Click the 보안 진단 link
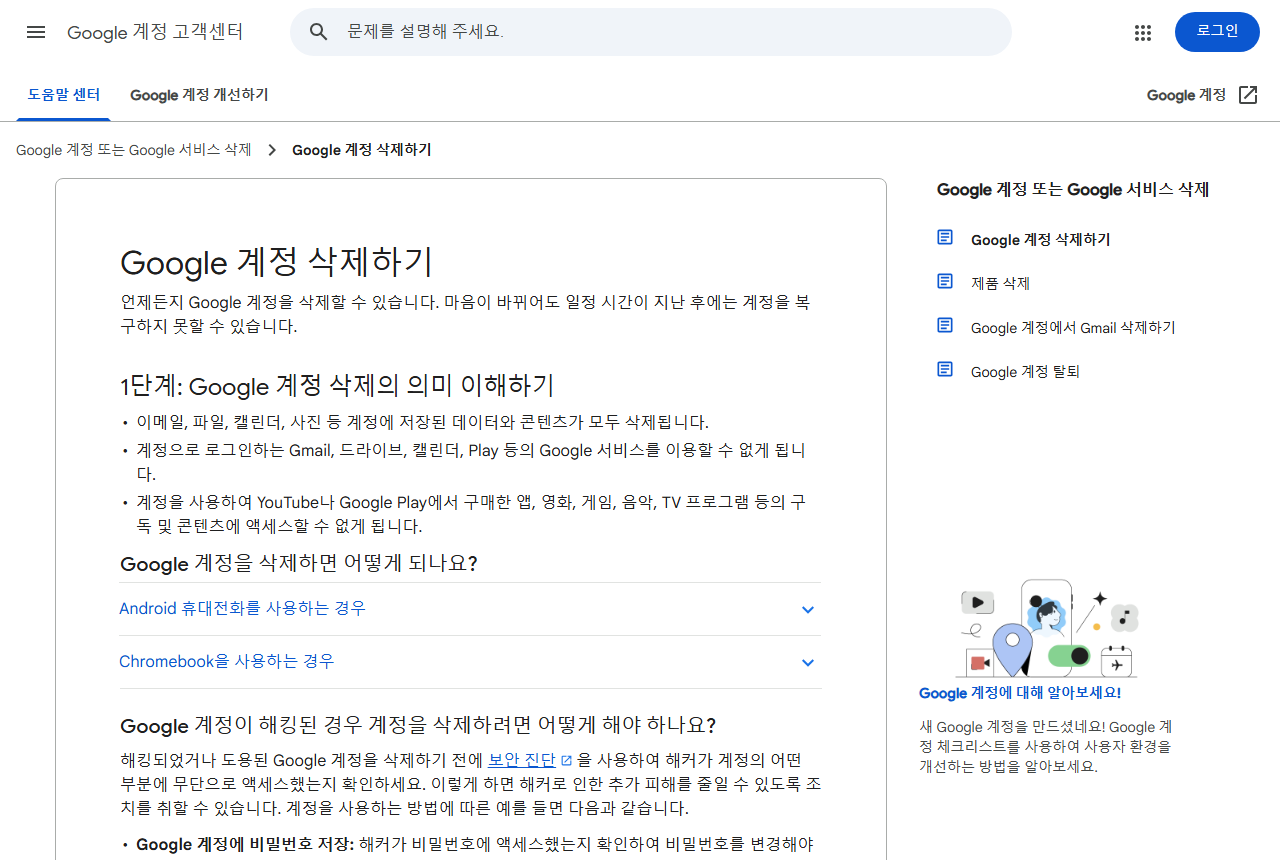 (521, 760)
